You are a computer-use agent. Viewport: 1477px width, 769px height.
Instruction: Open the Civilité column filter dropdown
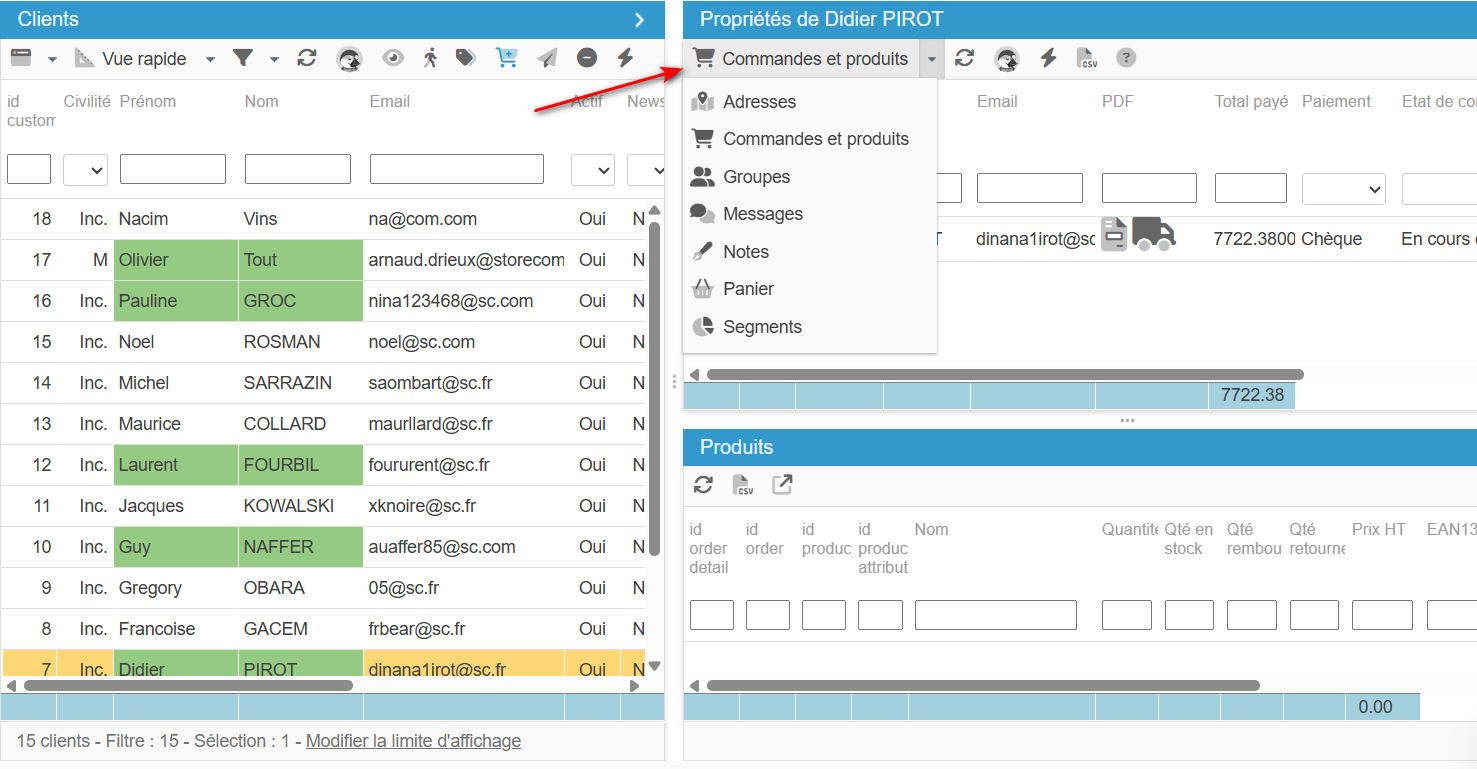coord(86,170)
